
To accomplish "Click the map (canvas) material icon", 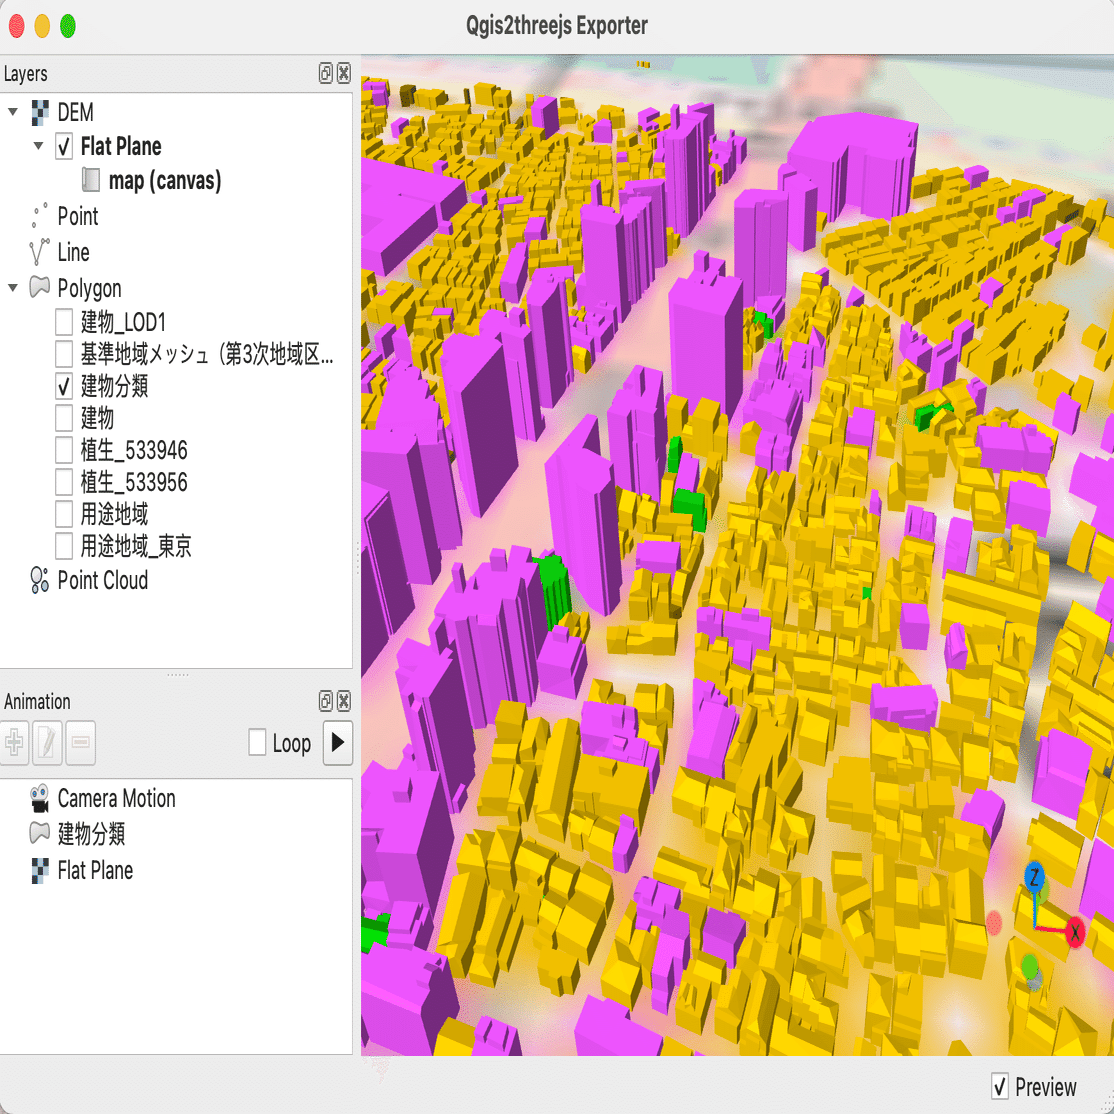I will (91, 180).
